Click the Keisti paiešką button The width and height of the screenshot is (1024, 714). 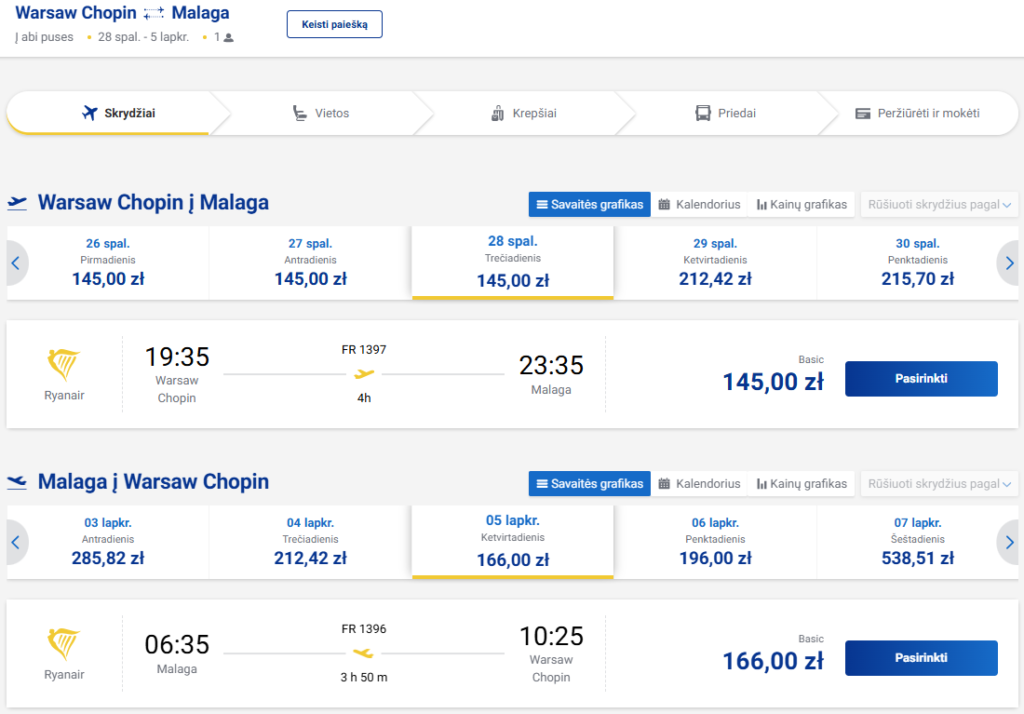334,24
